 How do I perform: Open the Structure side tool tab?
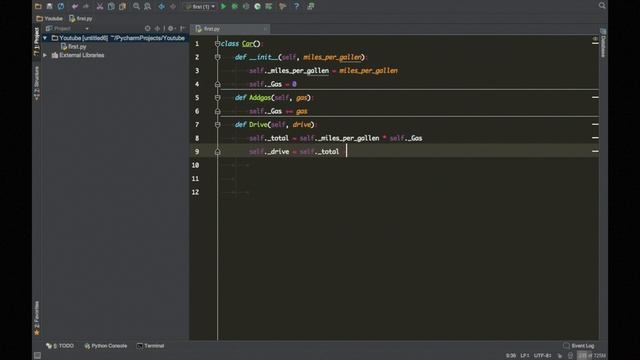(37, 83)
